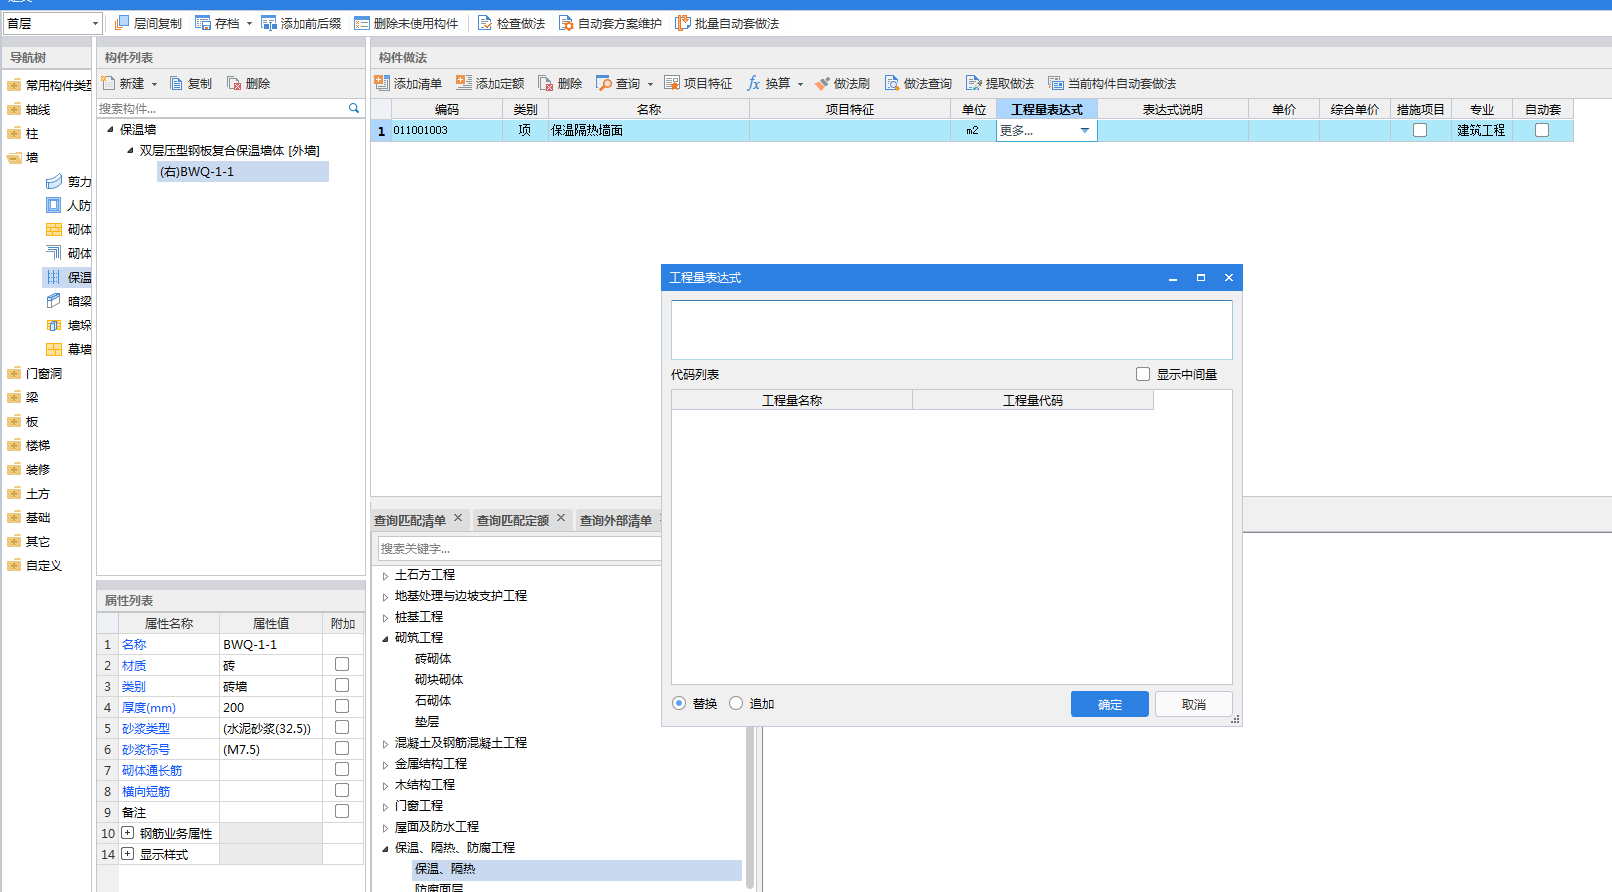Toggle 自动套 checkbox in row 1

tap(1542, 130)
